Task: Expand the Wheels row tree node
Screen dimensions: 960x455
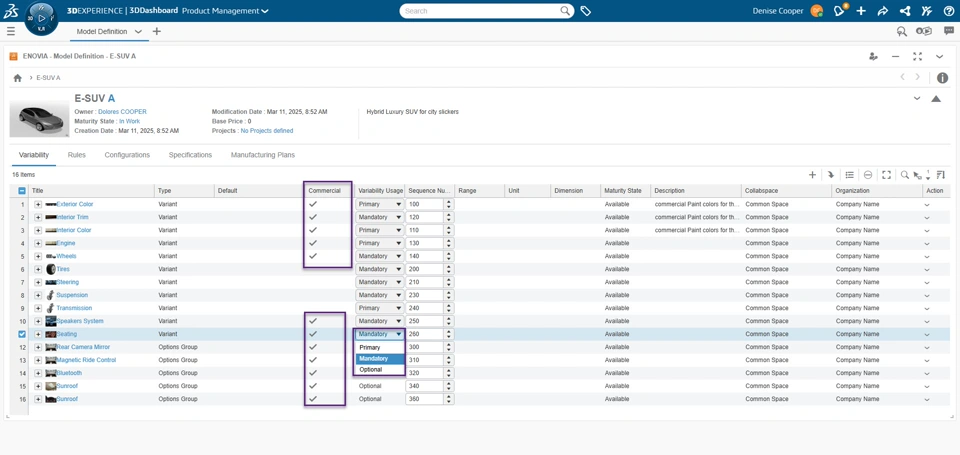Action: pos(38,256)
